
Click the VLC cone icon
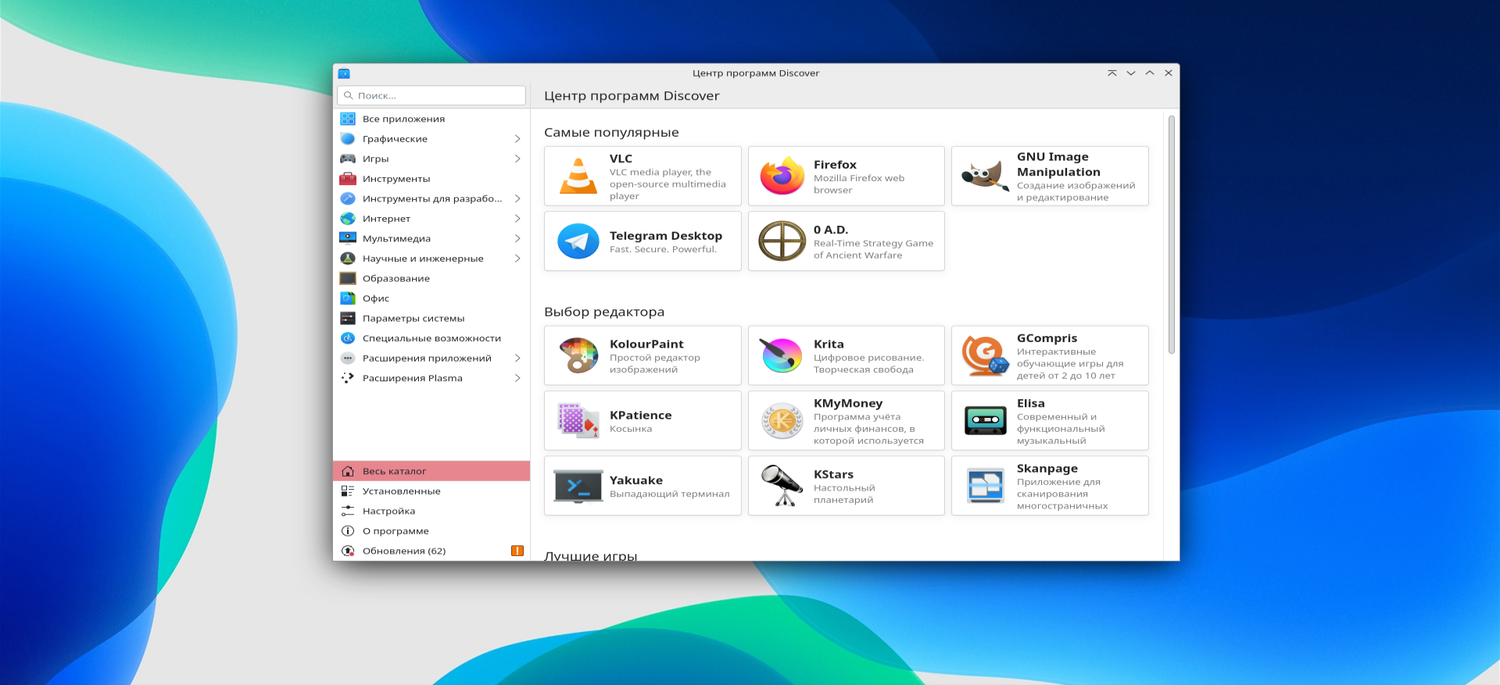[578, 176]
